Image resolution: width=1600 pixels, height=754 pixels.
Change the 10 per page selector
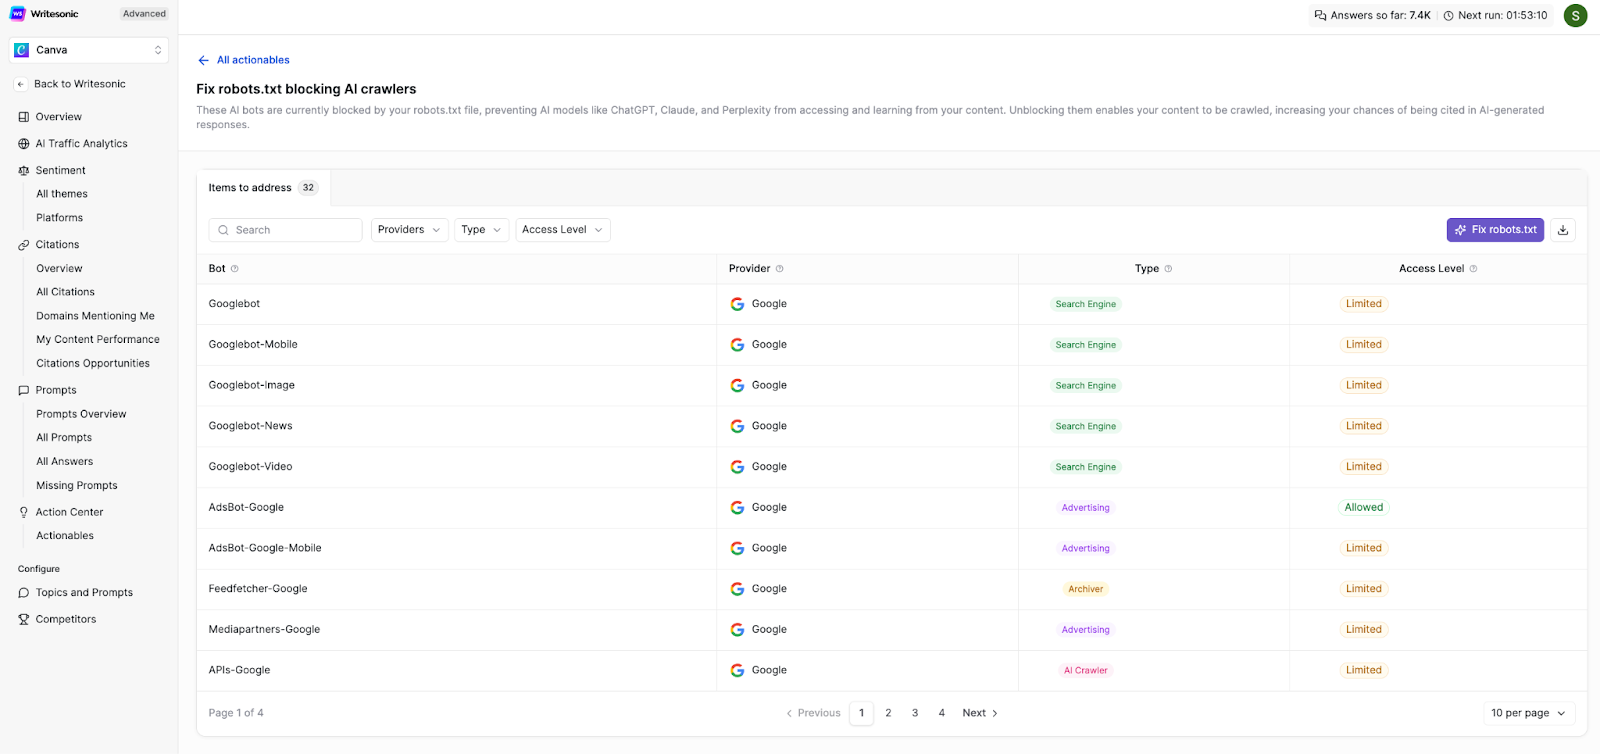[x=1528, y=713]
